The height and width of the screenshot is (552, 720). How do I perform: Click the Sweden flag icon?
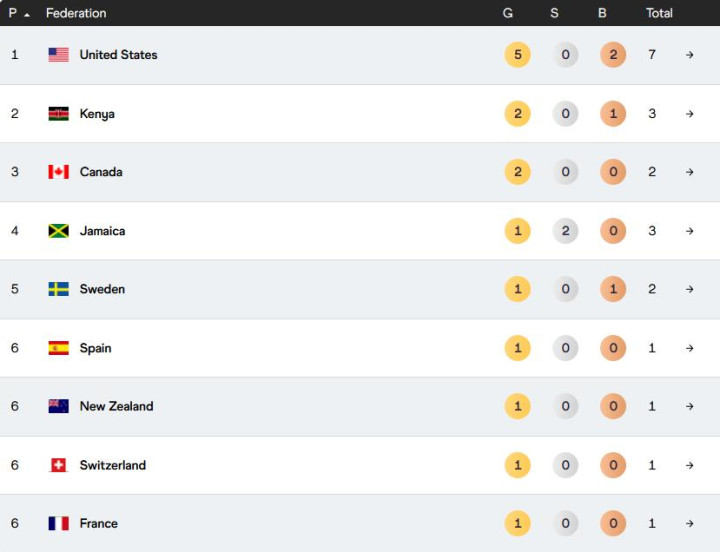coord(58,289)
